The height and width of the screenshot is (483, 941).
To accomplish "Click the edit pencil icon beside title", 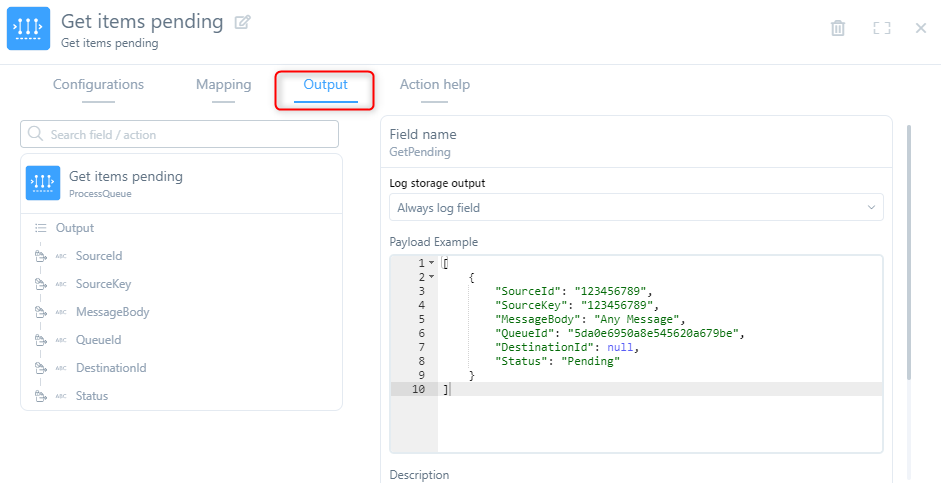I will click(x=242, y=22).
